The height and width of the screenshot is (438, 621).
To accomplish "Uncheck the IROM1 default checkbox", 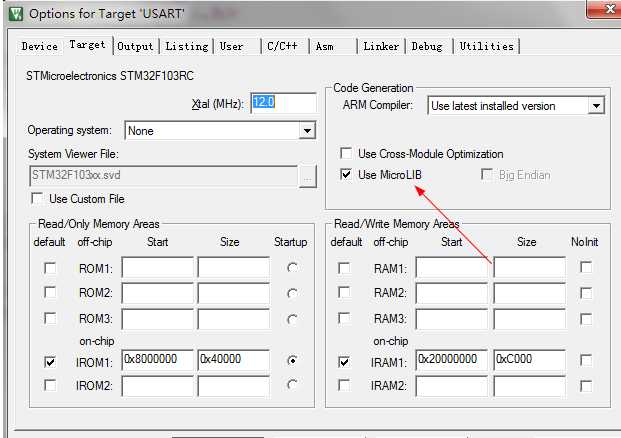I will [x=50, y=362].
